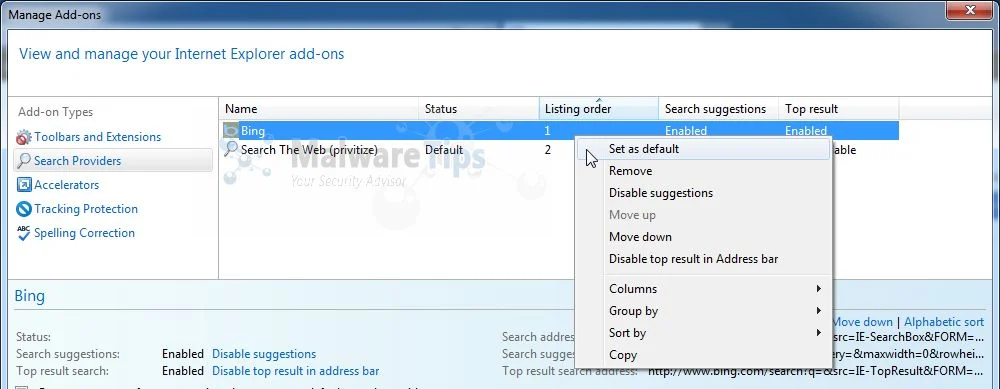Sort by the Status column header
The height and width of the screenshot is (389, 1000).
point(479,109)
